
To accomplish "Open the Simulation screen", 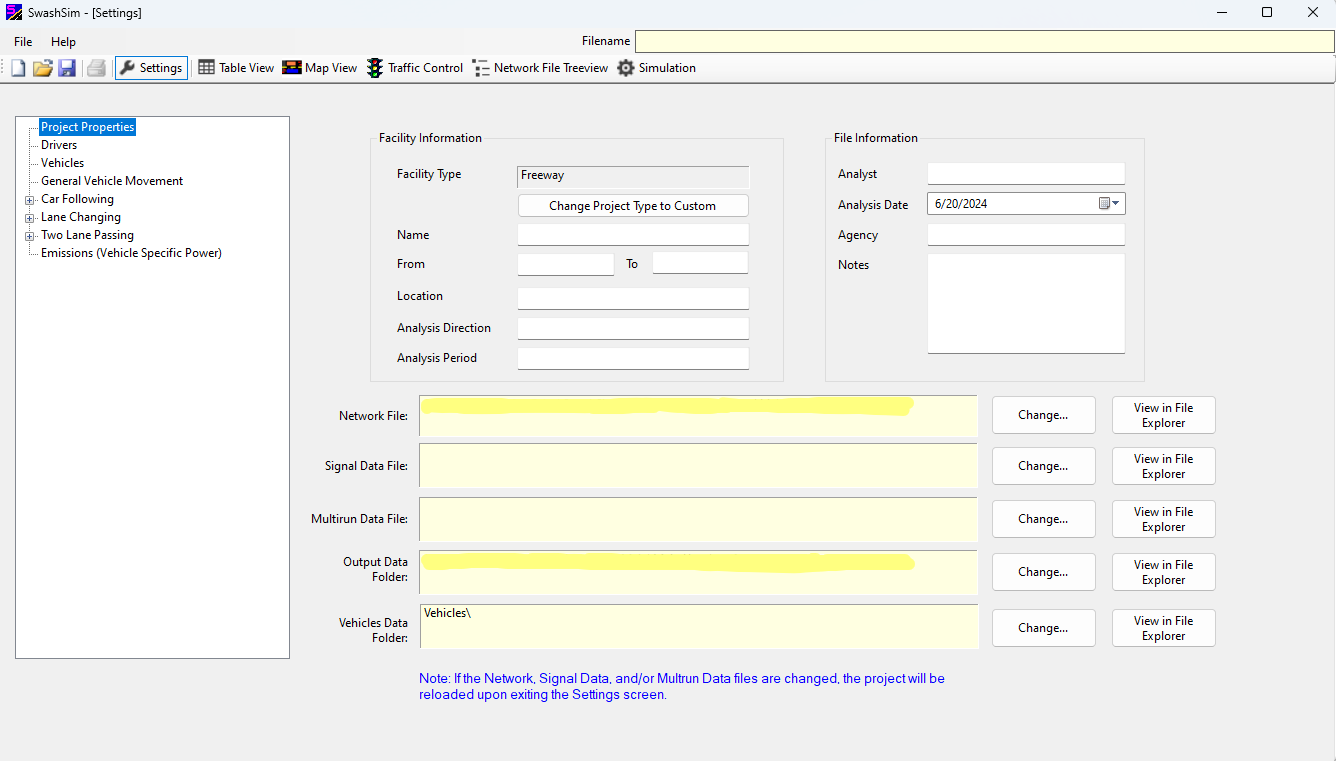I will click(x=656, y=68).
